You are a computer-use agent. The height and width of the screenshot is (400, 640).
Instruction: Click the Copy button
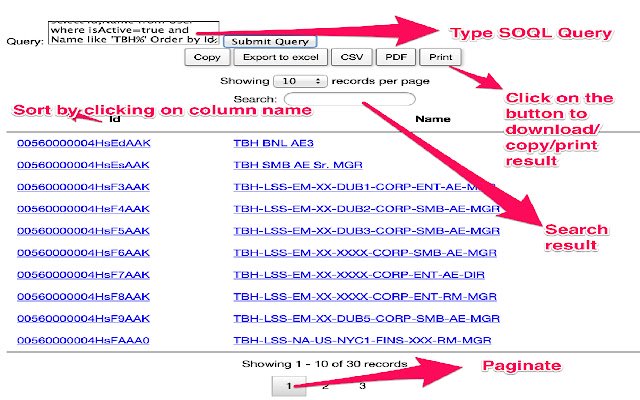pos(207,57)
